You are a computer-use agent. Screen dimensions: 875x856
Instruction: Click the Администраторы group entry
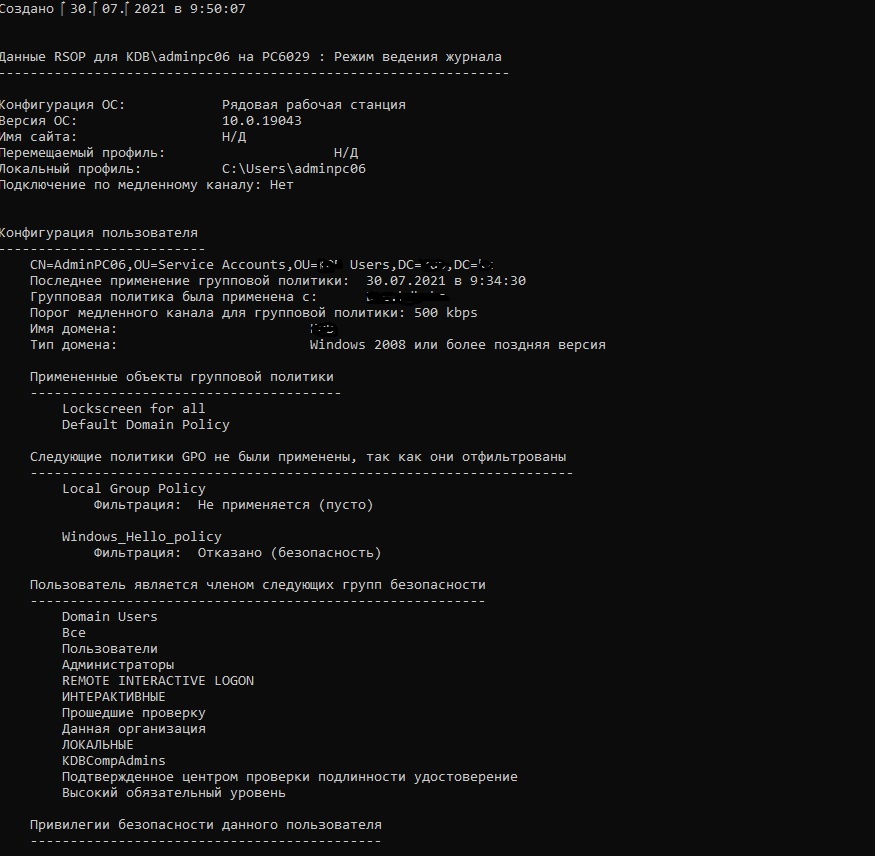pos(118,665)
